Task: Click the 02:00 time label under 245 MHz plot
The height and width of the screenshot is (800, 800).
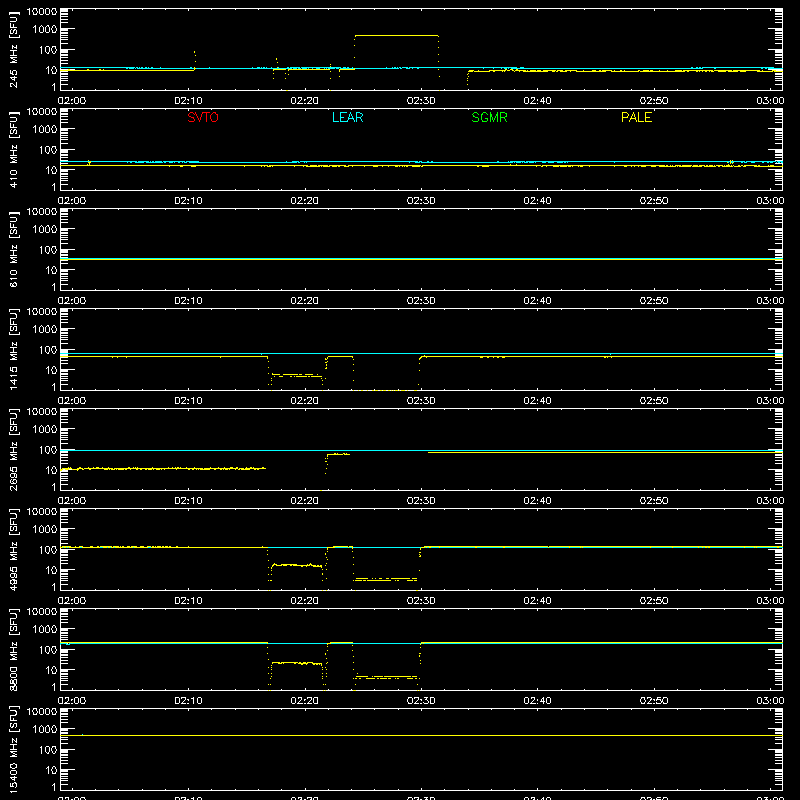Action: click(72, 101)
